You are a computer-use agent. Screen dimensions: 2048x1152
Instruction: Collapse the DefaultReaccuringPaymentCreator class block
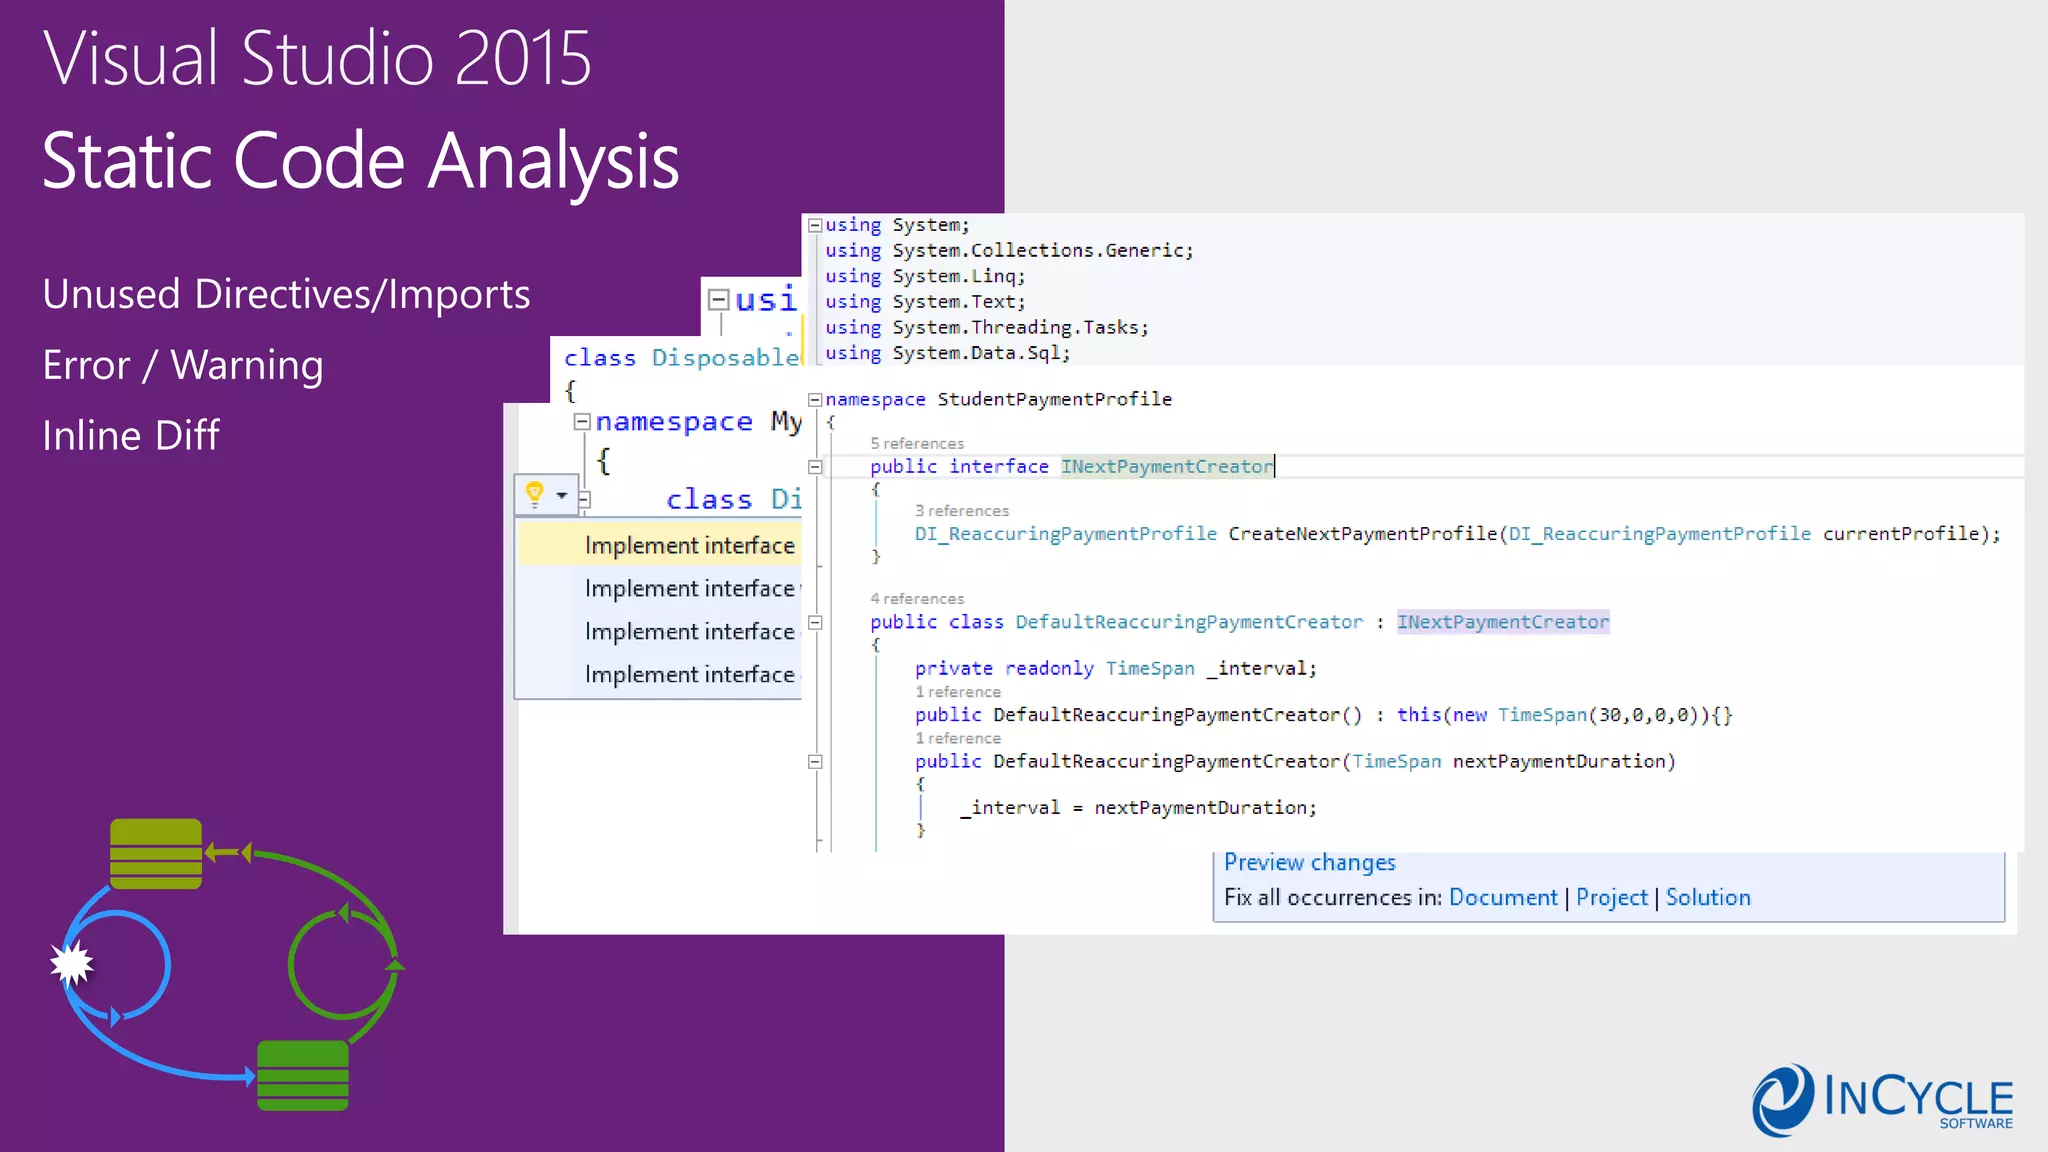click(x=815, y=622)
